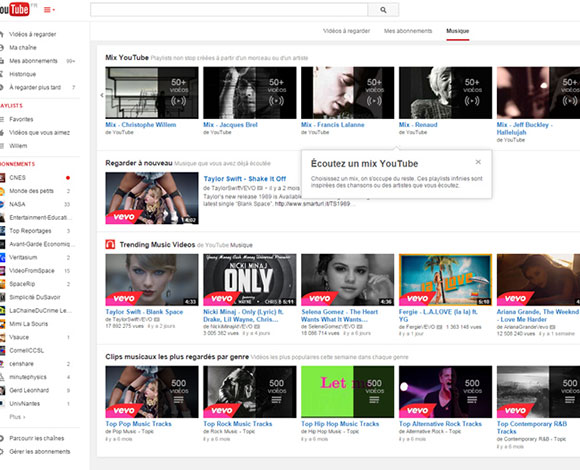The width and height of the screenshot is (580, 470).
Task: Click the Mimi La Souris channel icon
Action: click(x=2, y=324)
